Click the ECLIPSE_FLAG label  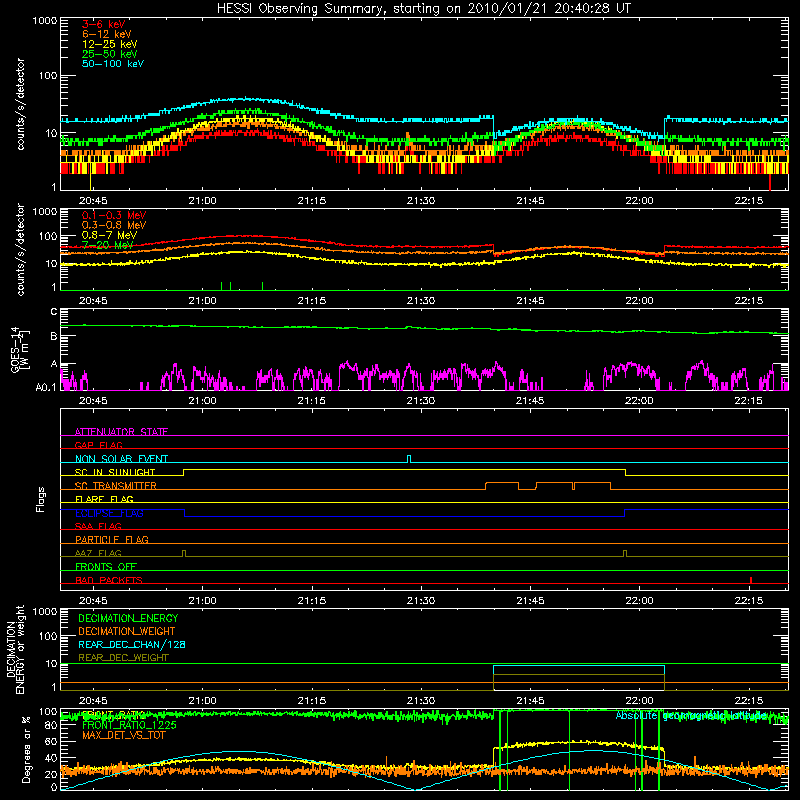click(109, 513)
